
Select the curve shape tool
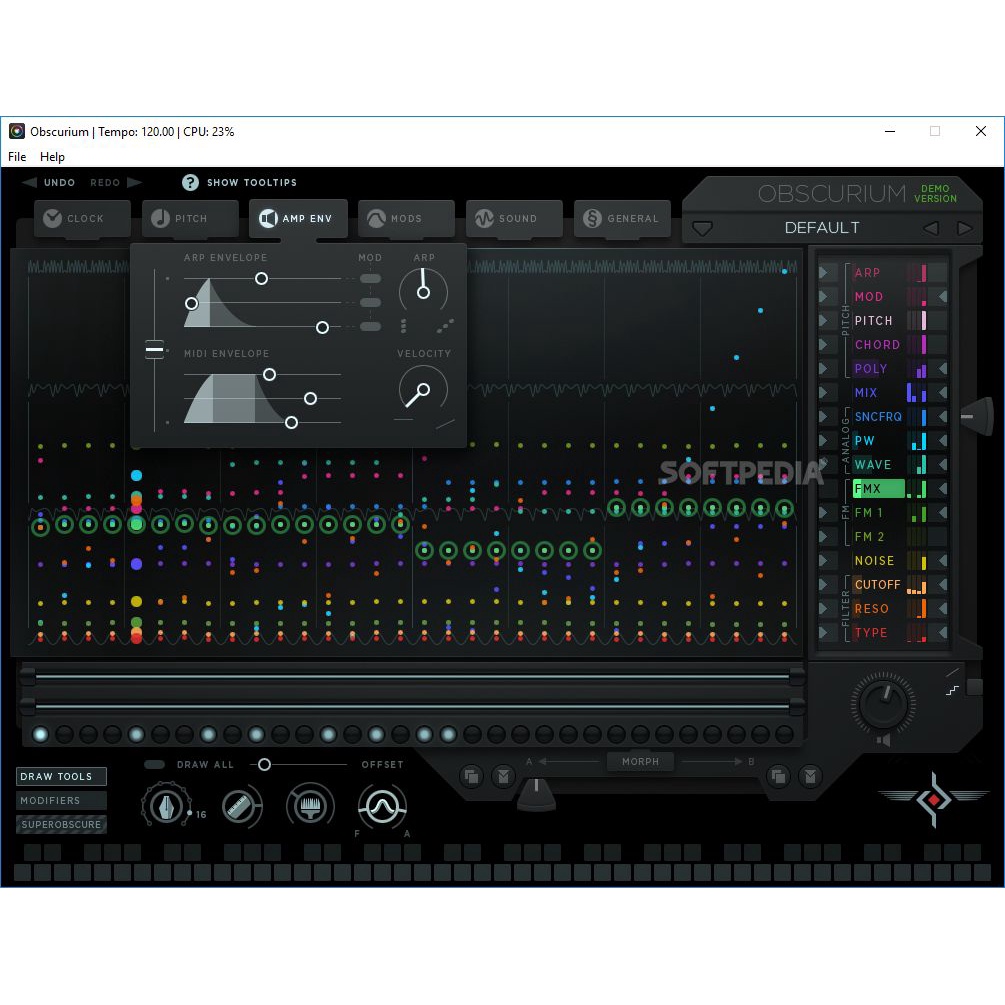tap(382, 806)
